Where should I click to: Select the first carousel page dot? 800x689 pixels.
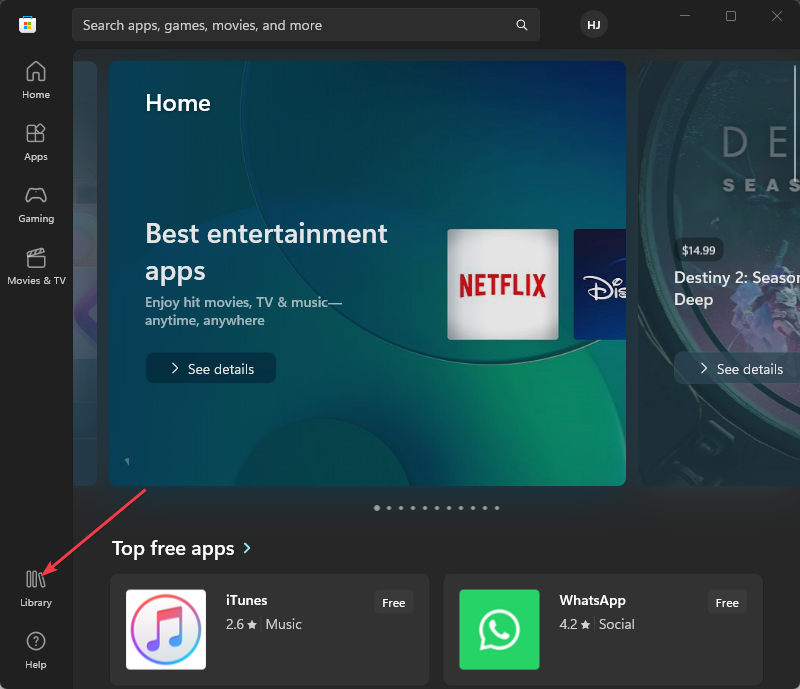point(377,508)
